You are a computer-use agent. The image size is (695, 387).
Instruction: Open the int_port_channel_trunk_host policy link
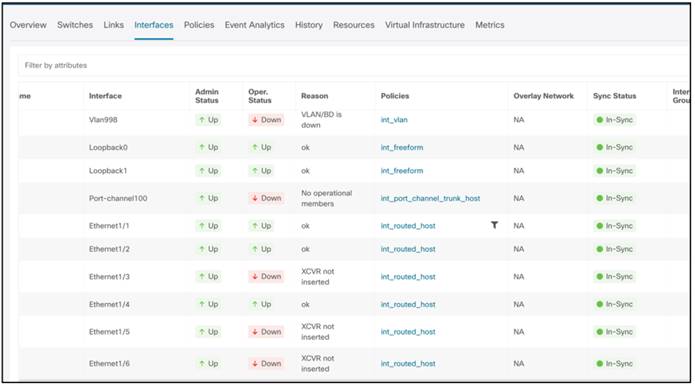430,198
